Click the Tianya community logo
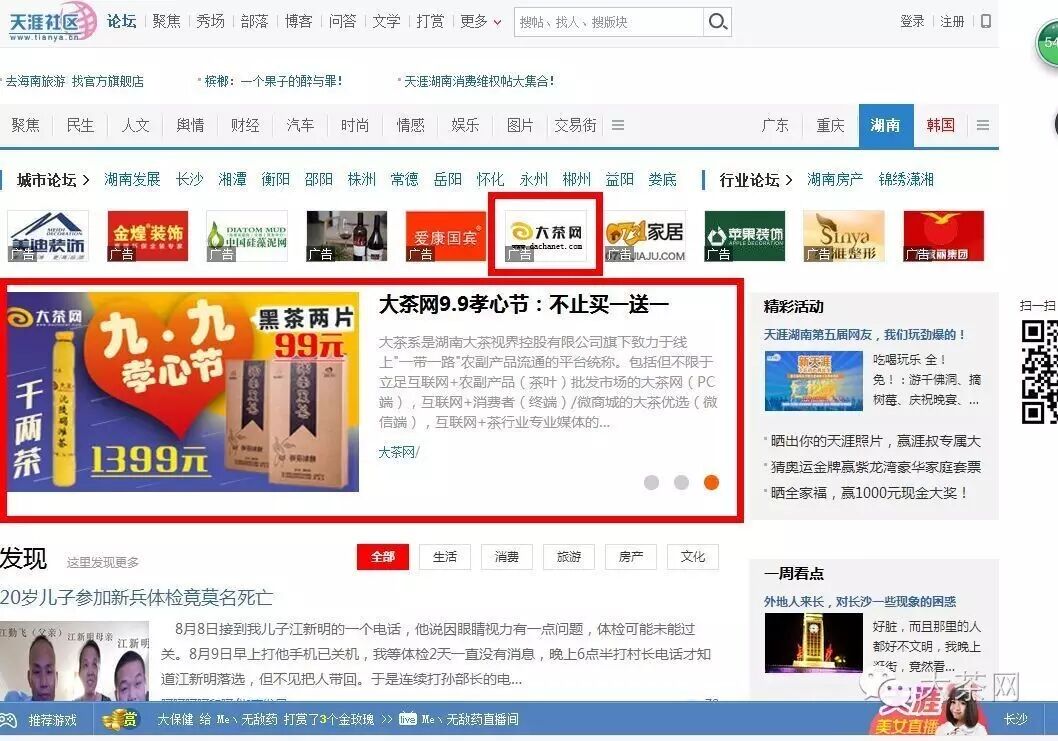1058x741 pixels. pyautogui.click(x=53, y=22)
